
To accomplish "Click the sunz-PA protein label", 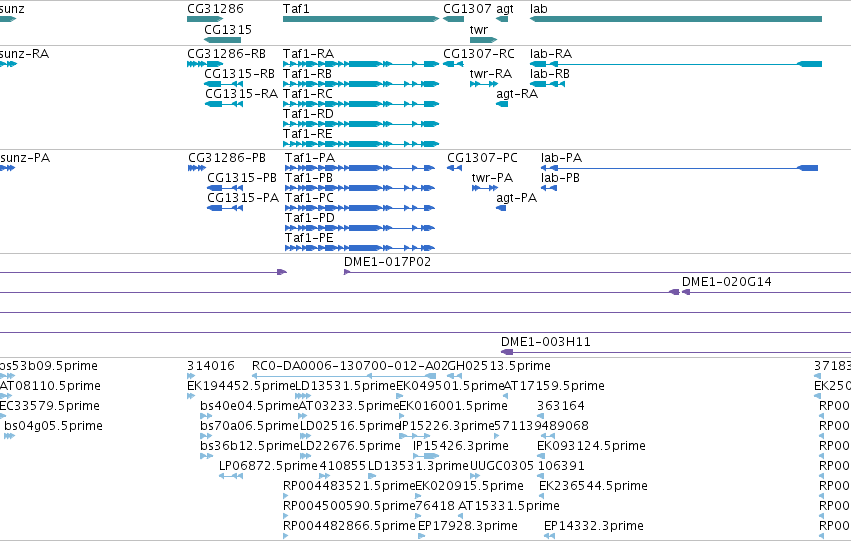I will tap(25, 158).
